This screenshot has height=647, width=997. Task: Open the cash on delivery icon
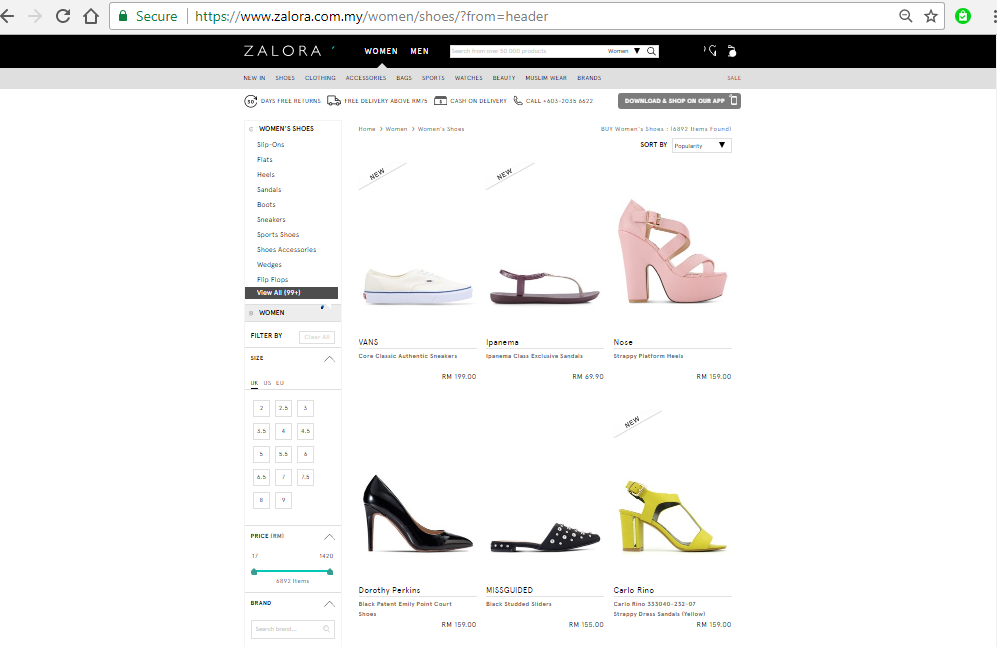440,100
